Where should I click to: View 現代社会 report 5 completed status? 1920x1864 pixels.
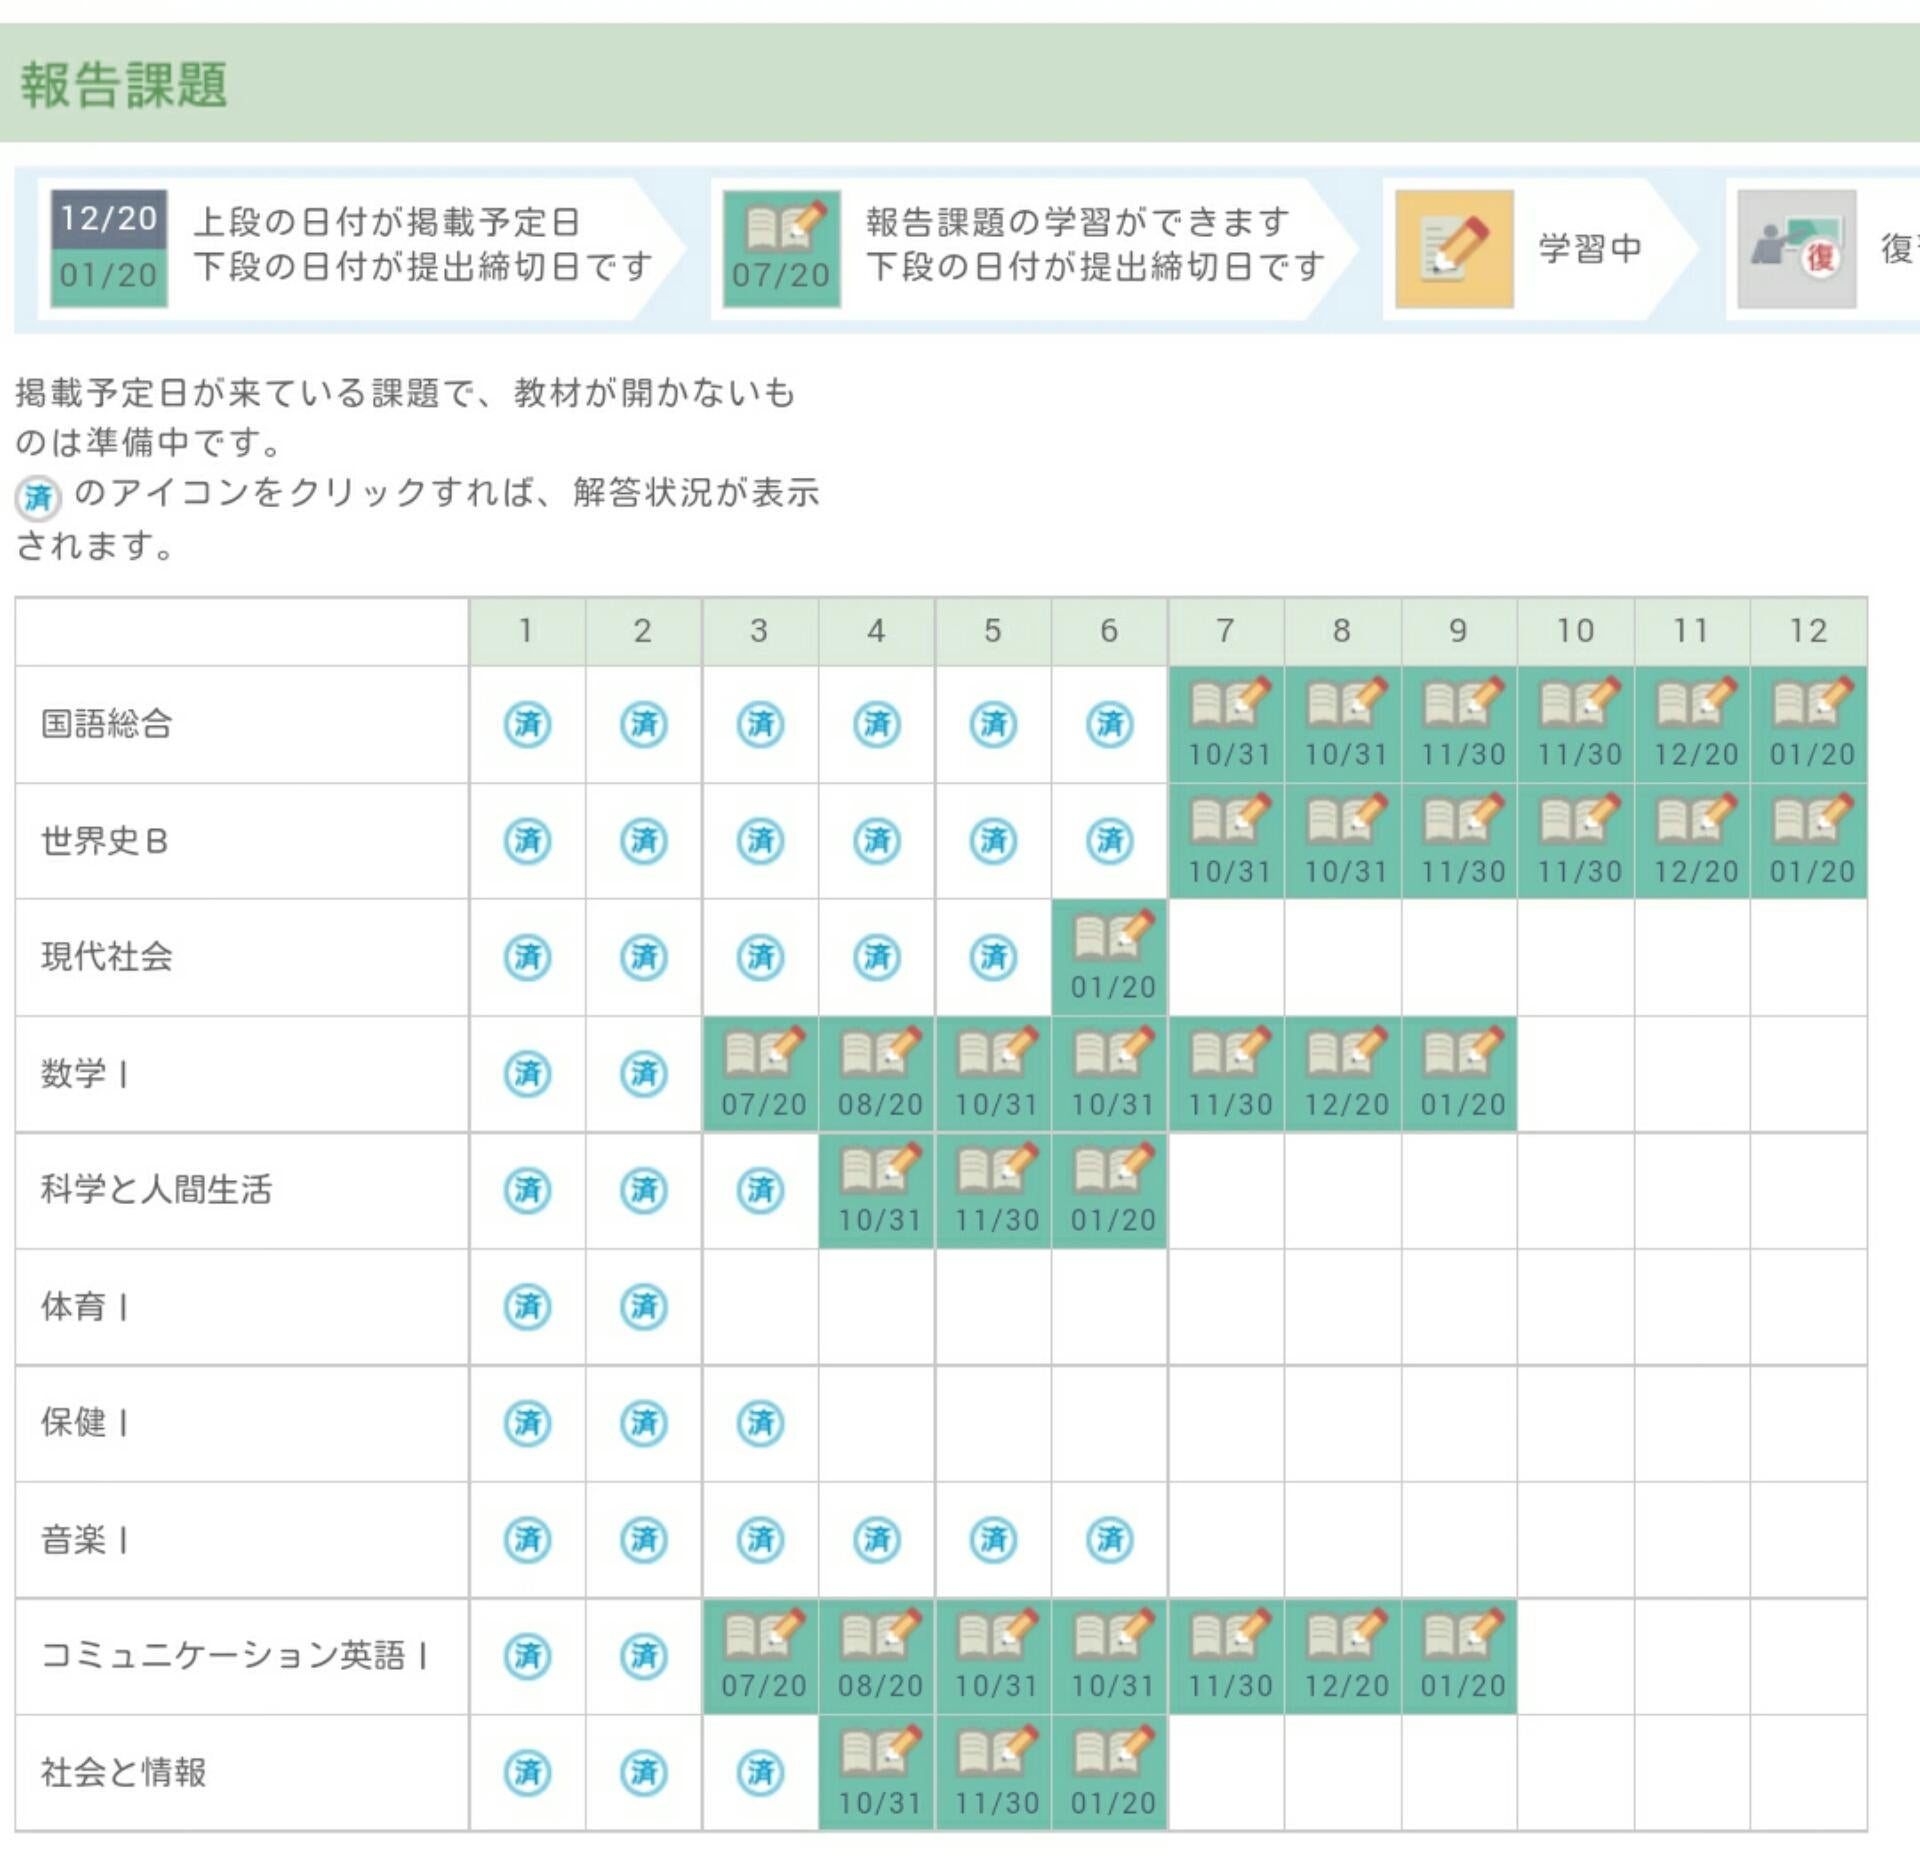click(x=993, y=957)
